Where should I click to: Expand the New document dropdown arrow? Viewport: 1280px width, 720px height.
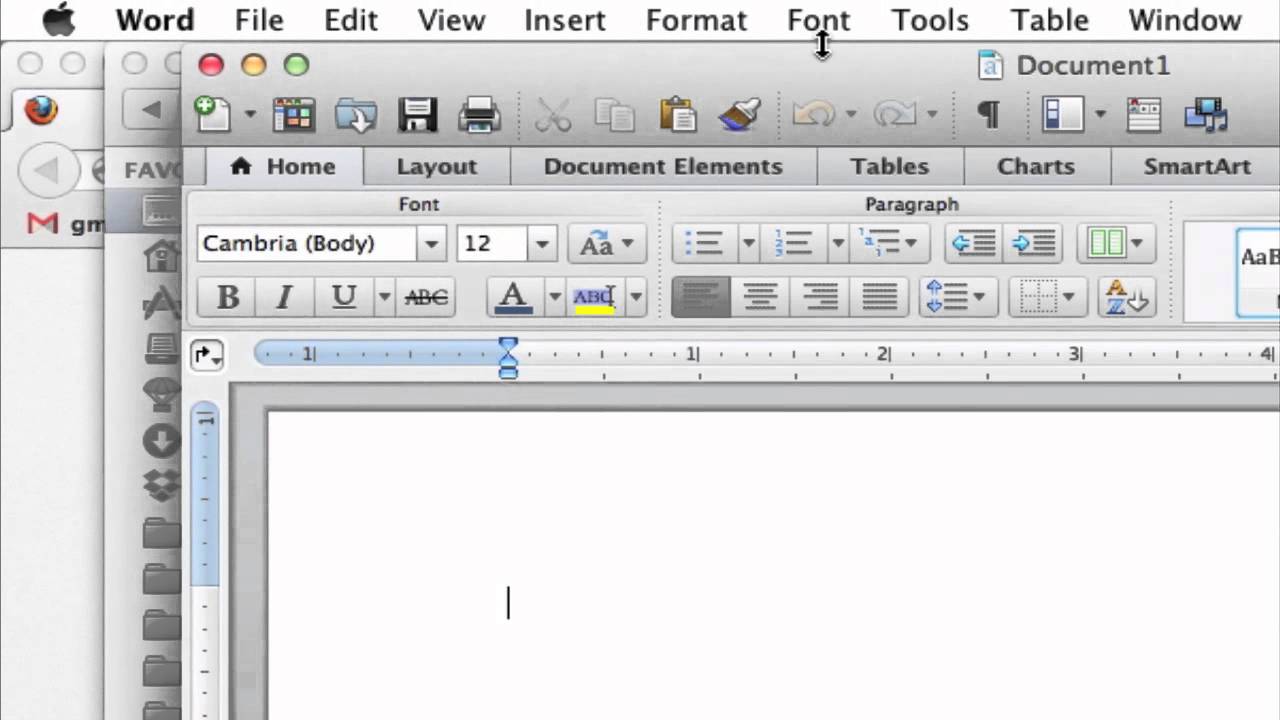[249, 115]
